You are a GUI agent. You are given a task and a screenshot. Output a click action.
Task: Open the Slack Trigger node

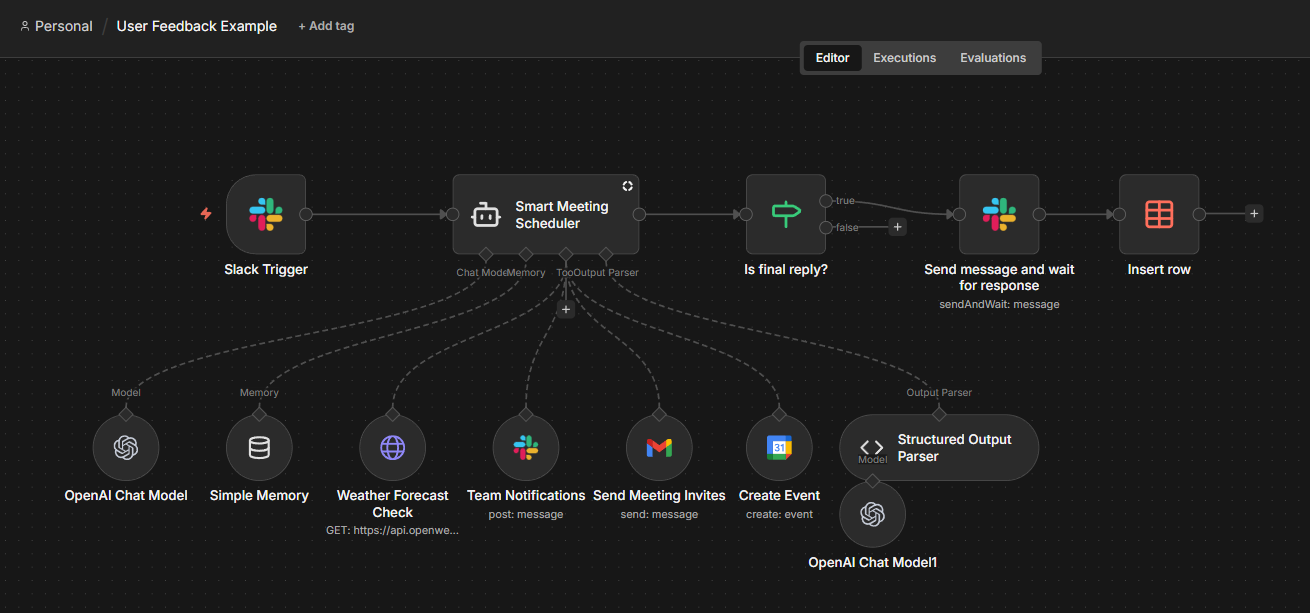pyautogui.click(x=265, y=213)
